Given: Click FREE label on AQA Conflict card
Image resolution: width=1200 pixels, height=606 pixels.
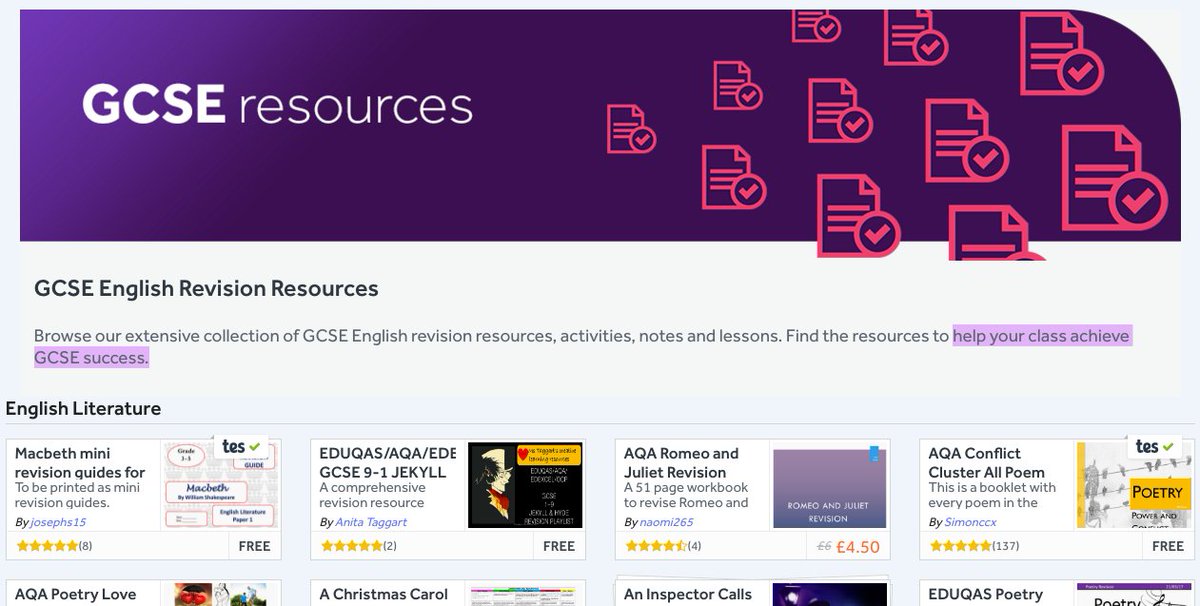Looking at the screenshot, I should pyautogui.click(x=1168, y=546).
